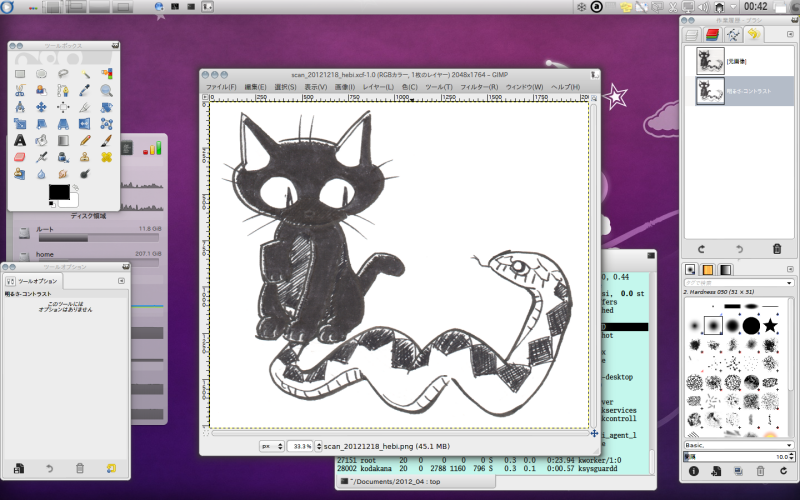Select the Shear tool
800x500 pixels.
pos(41,123)
